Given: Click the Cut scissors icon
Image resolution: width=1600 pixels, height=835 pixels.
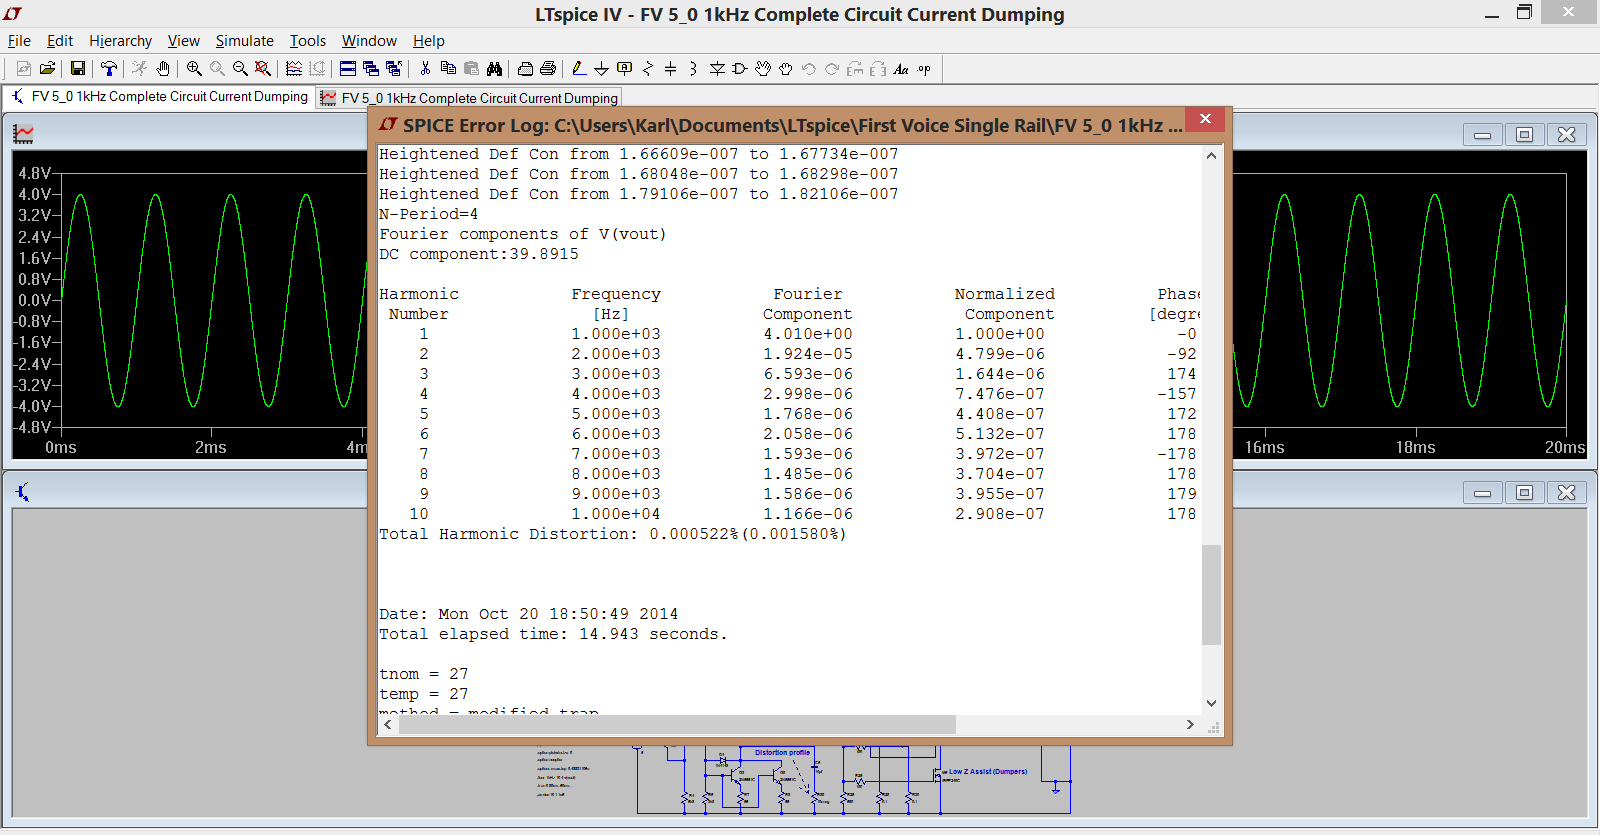Looking at the screenshot, I should pos(425,69).
